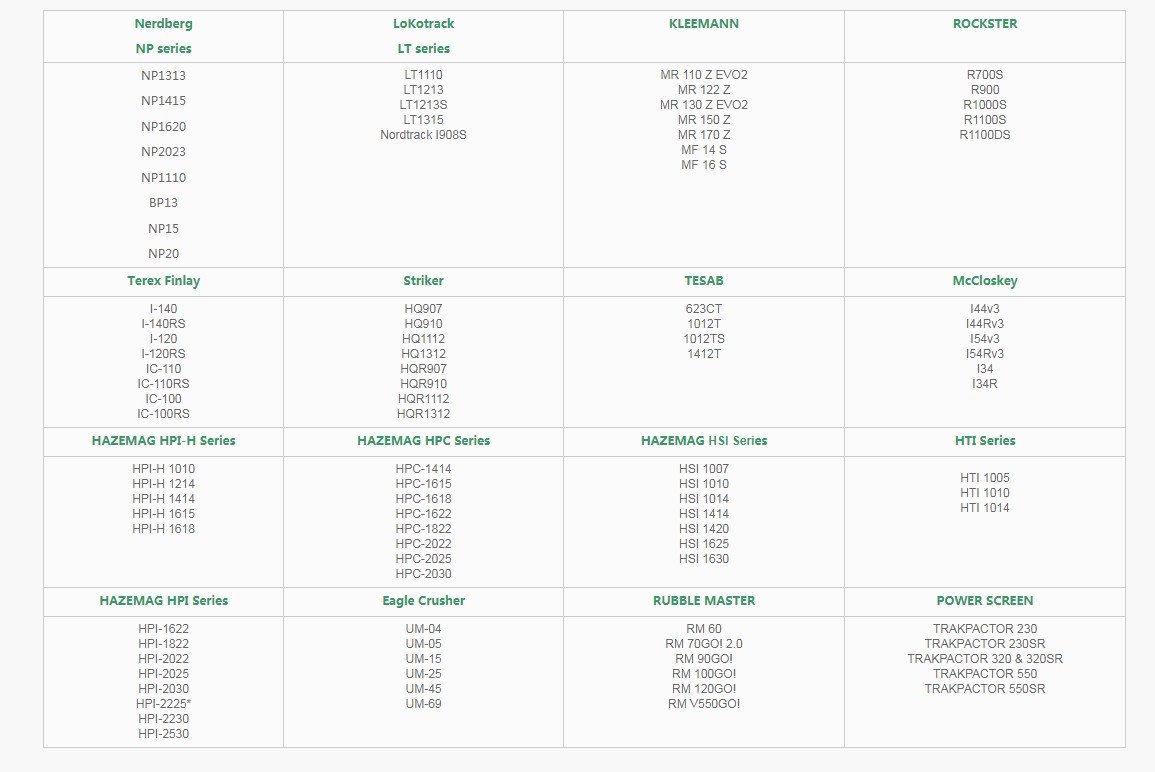This screenshot has height=772, width=1155.
Task: Click the KLEEMANN header
Action: coord(703,24)
